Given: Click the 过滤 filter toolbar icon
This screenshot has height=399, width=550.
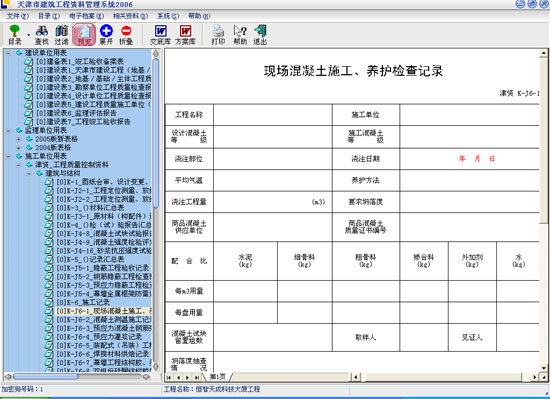Looking at the screenshot, I should coord(61,35).
